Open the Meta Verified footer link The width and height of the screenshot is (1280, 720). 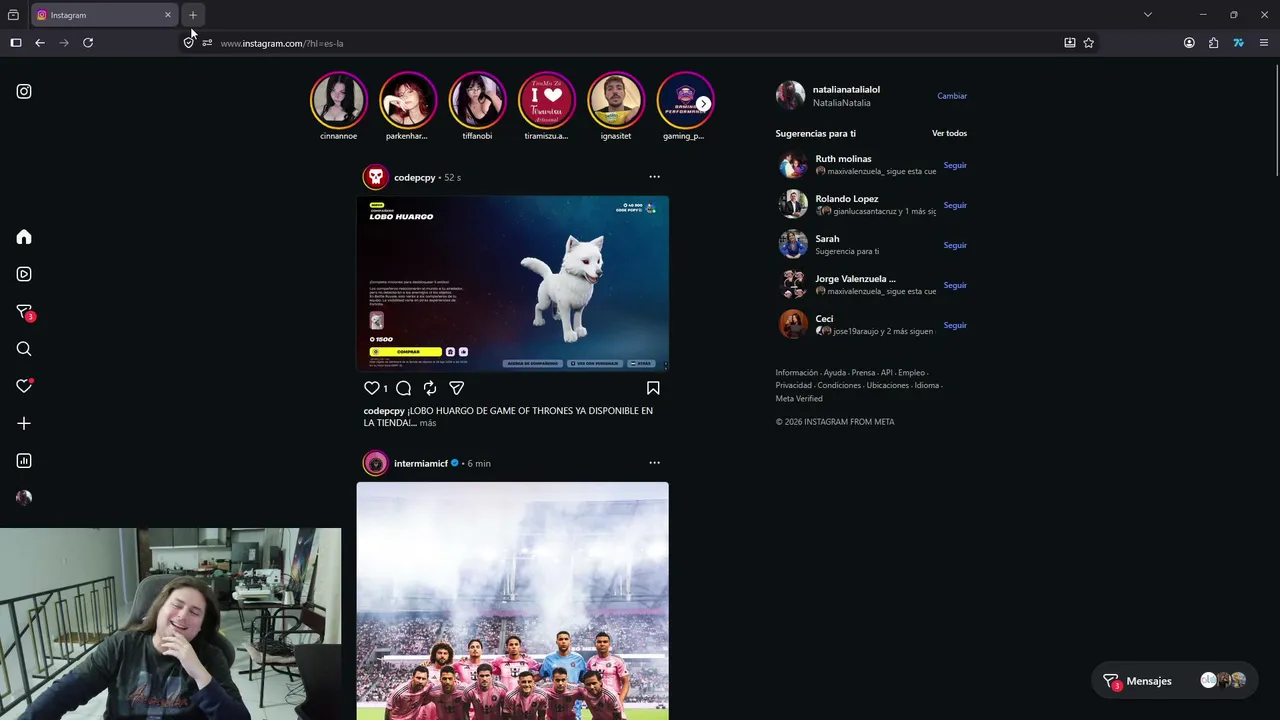[799, 398]
